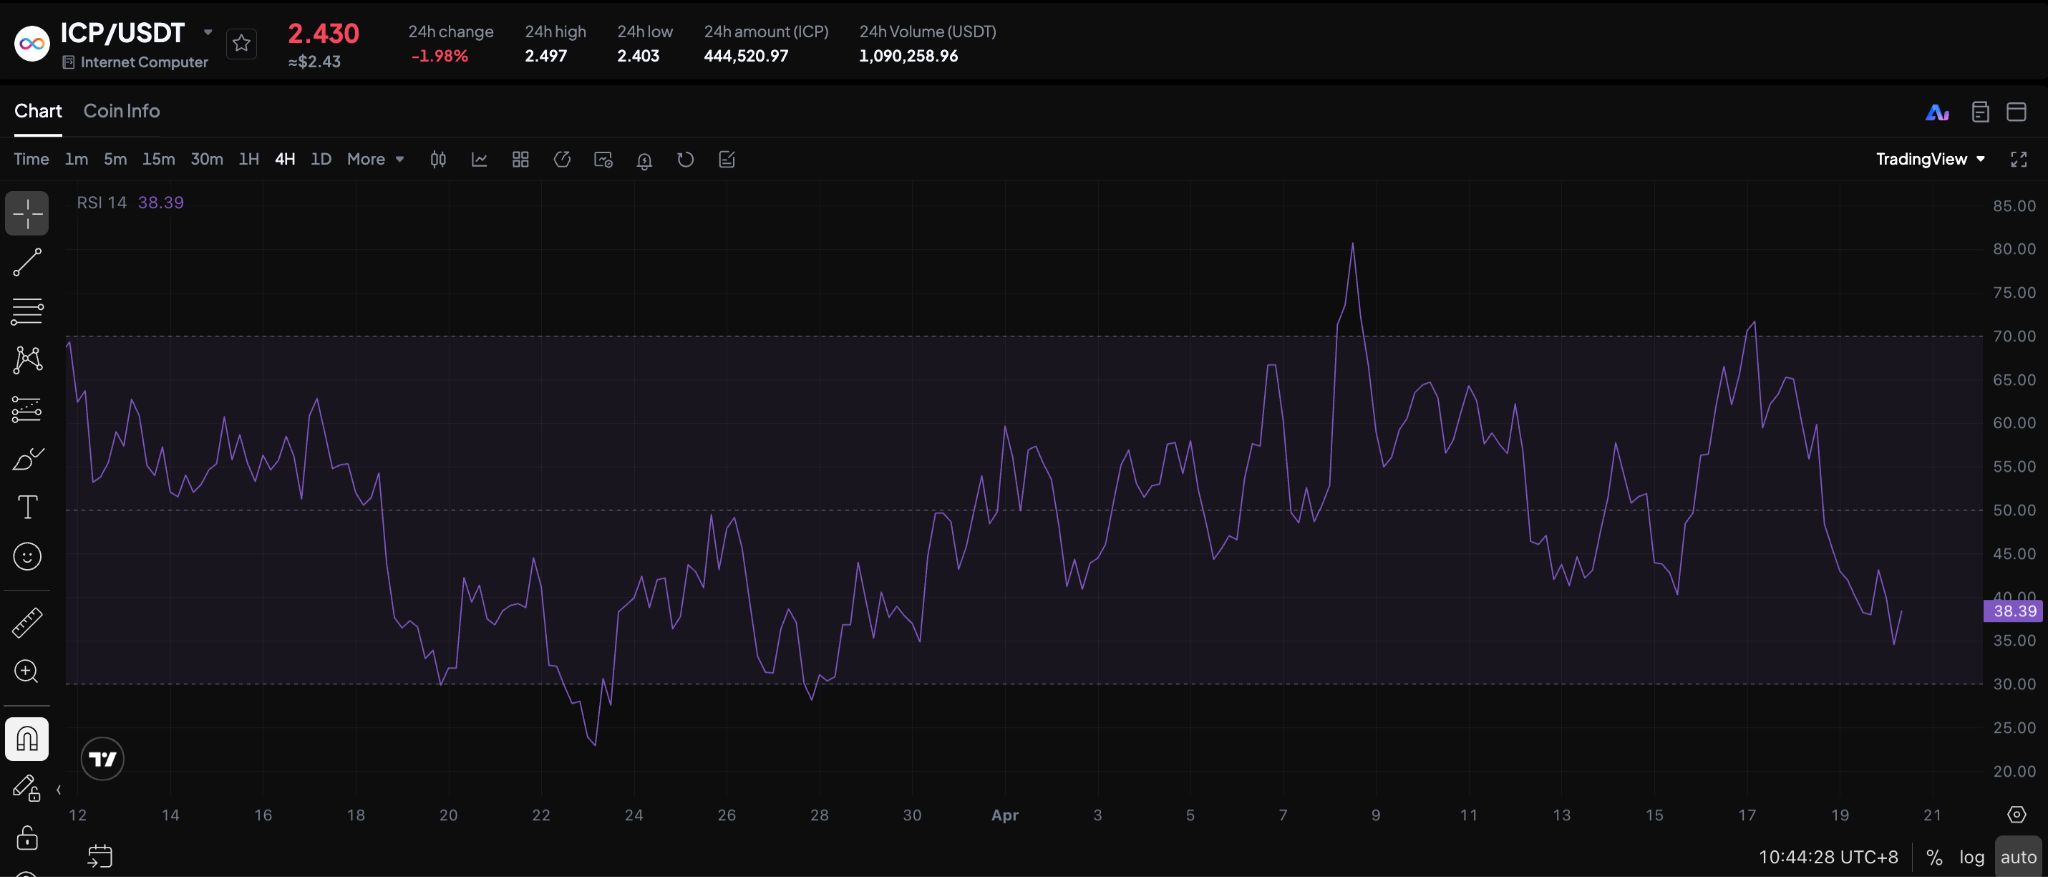
Task: Expand the ICP/USDT pair selector arrow
Action: [208, 32]
